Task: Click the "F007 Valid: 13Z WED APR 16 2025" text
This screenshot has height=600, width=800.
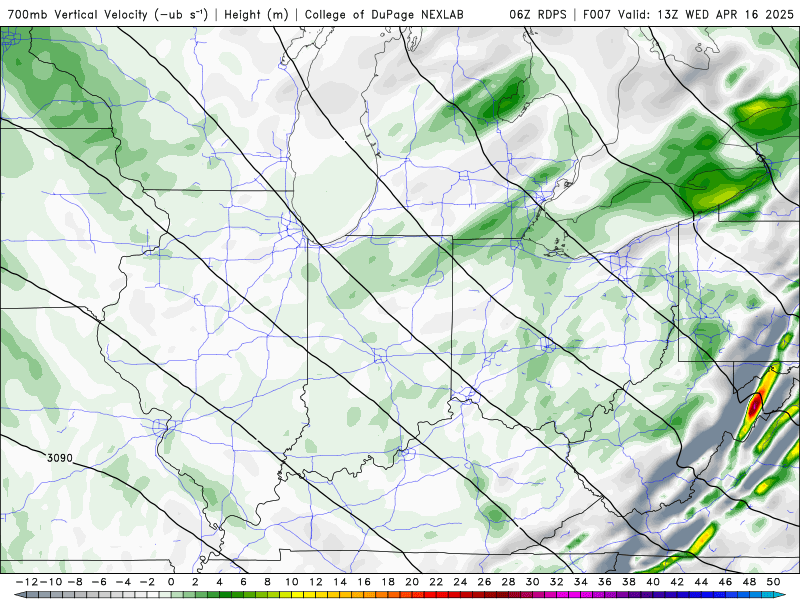Action: 688,14
